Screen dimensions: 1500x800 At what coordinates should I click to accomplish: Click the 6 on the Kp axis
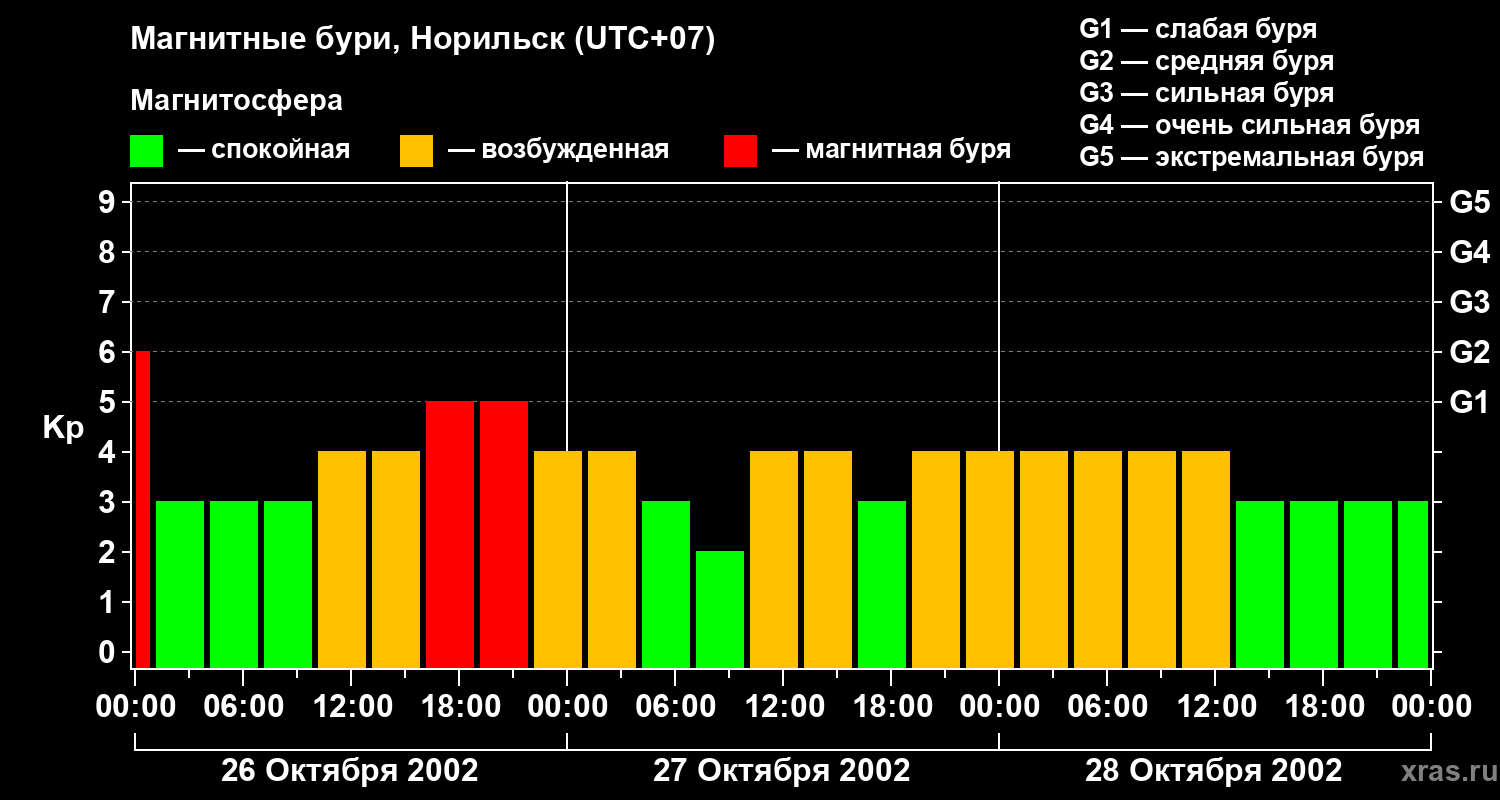pyautogui.click(x=109, y=352)
